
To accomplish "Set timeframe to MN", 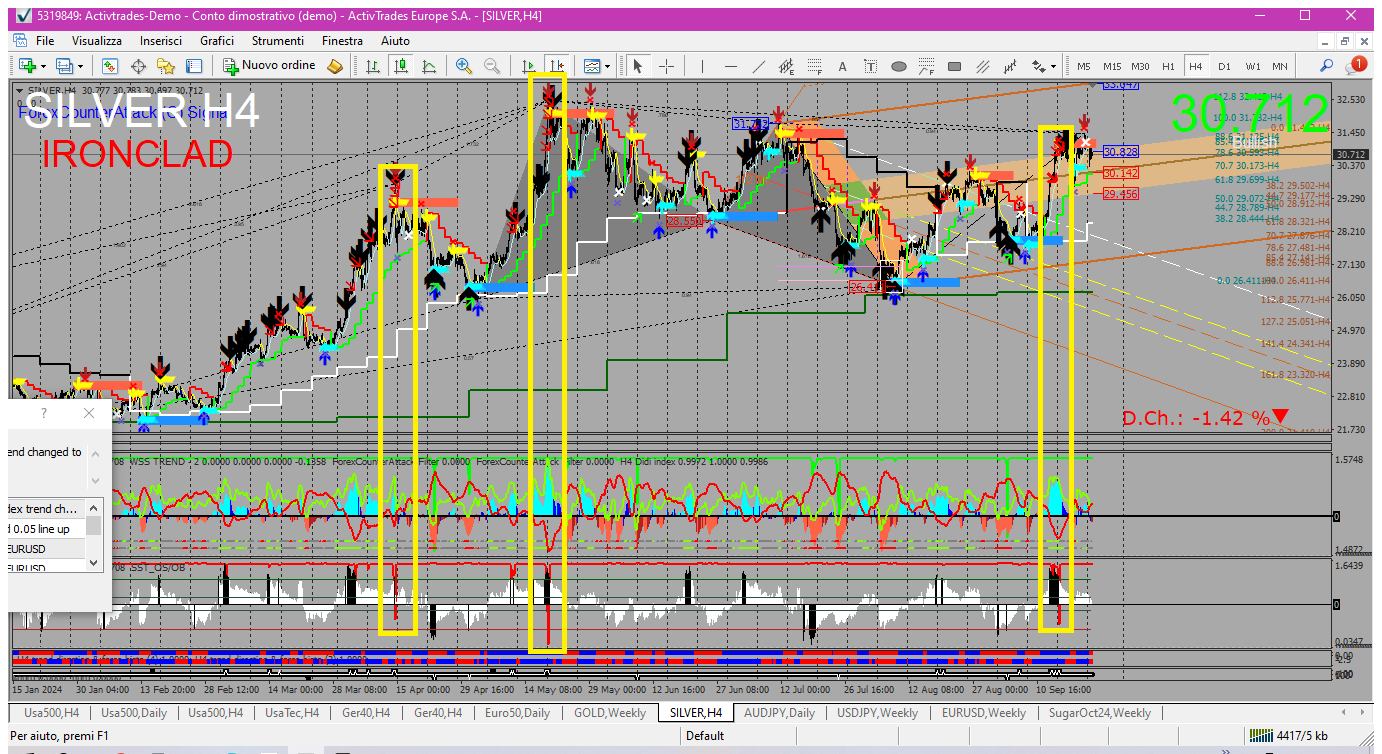I will 1280,66.
